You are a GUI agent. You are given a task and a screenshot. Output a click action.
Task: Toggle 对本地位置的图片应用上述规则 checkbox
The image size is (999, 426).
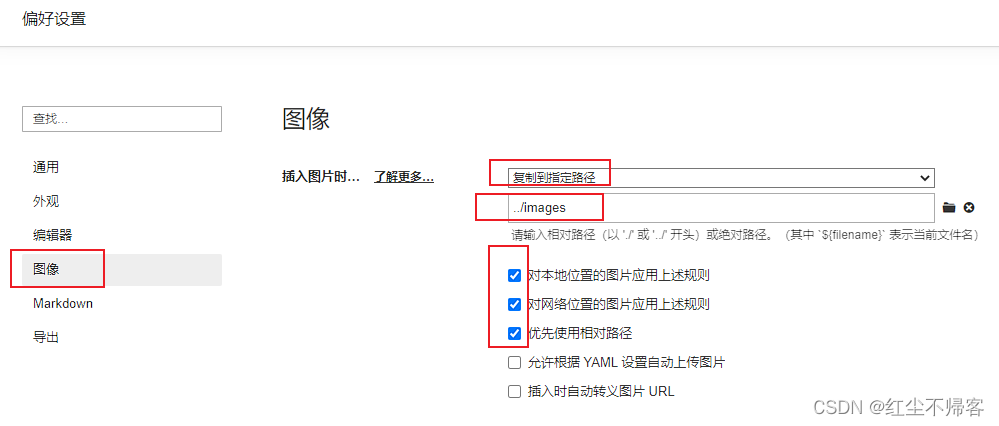514,276
